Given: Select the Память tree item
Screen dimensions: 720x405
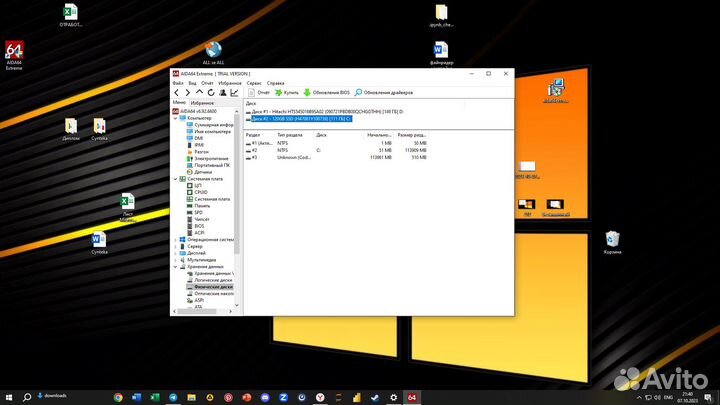Looking at the screenshot, I should click(x=198, y=206).
